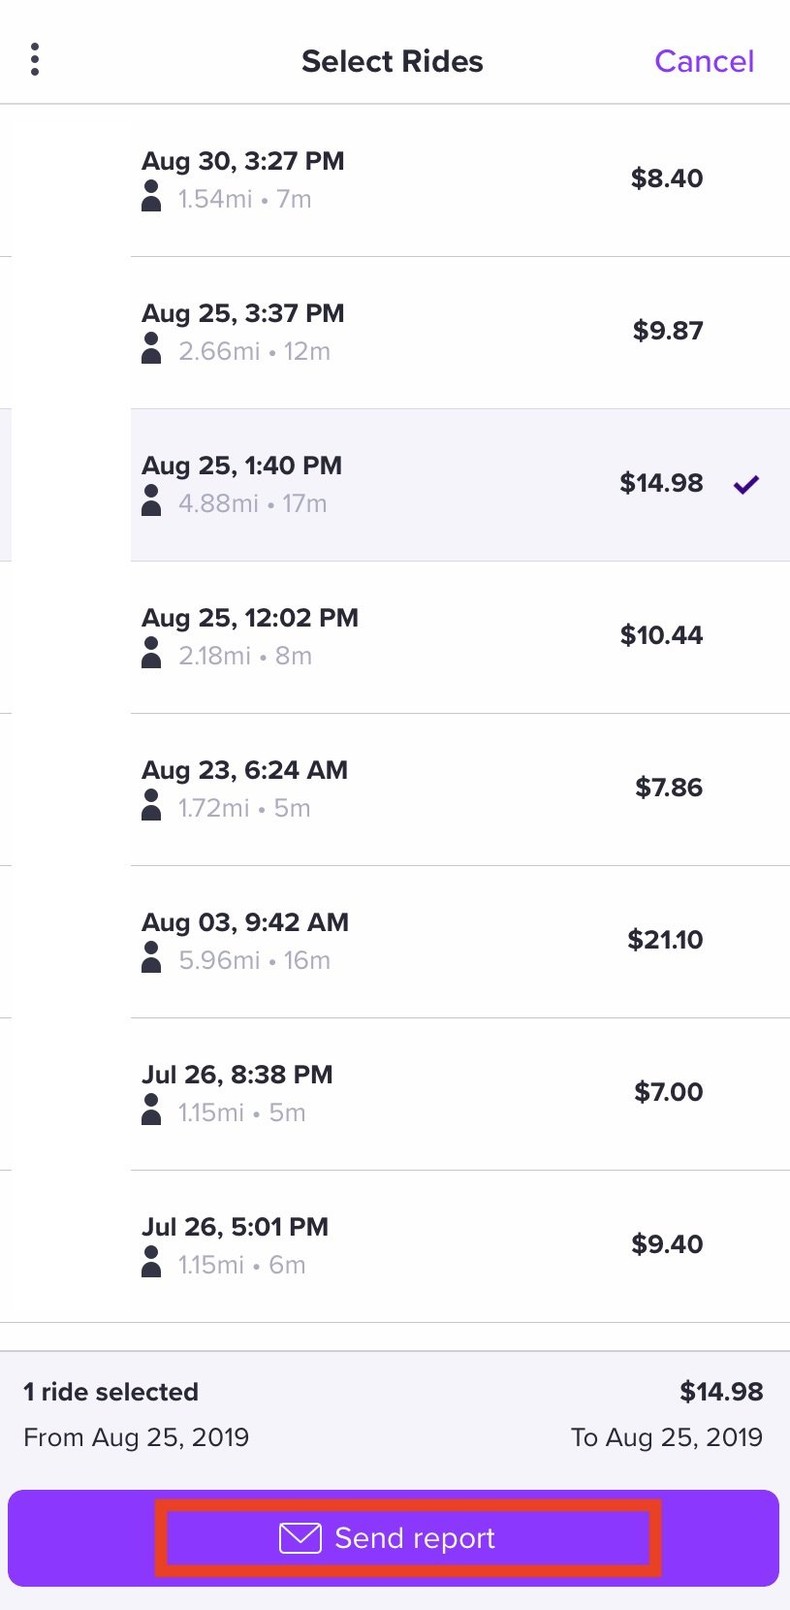Open the three-dot overflow menu
The image size is (790, 1610).
pos(35,60)
